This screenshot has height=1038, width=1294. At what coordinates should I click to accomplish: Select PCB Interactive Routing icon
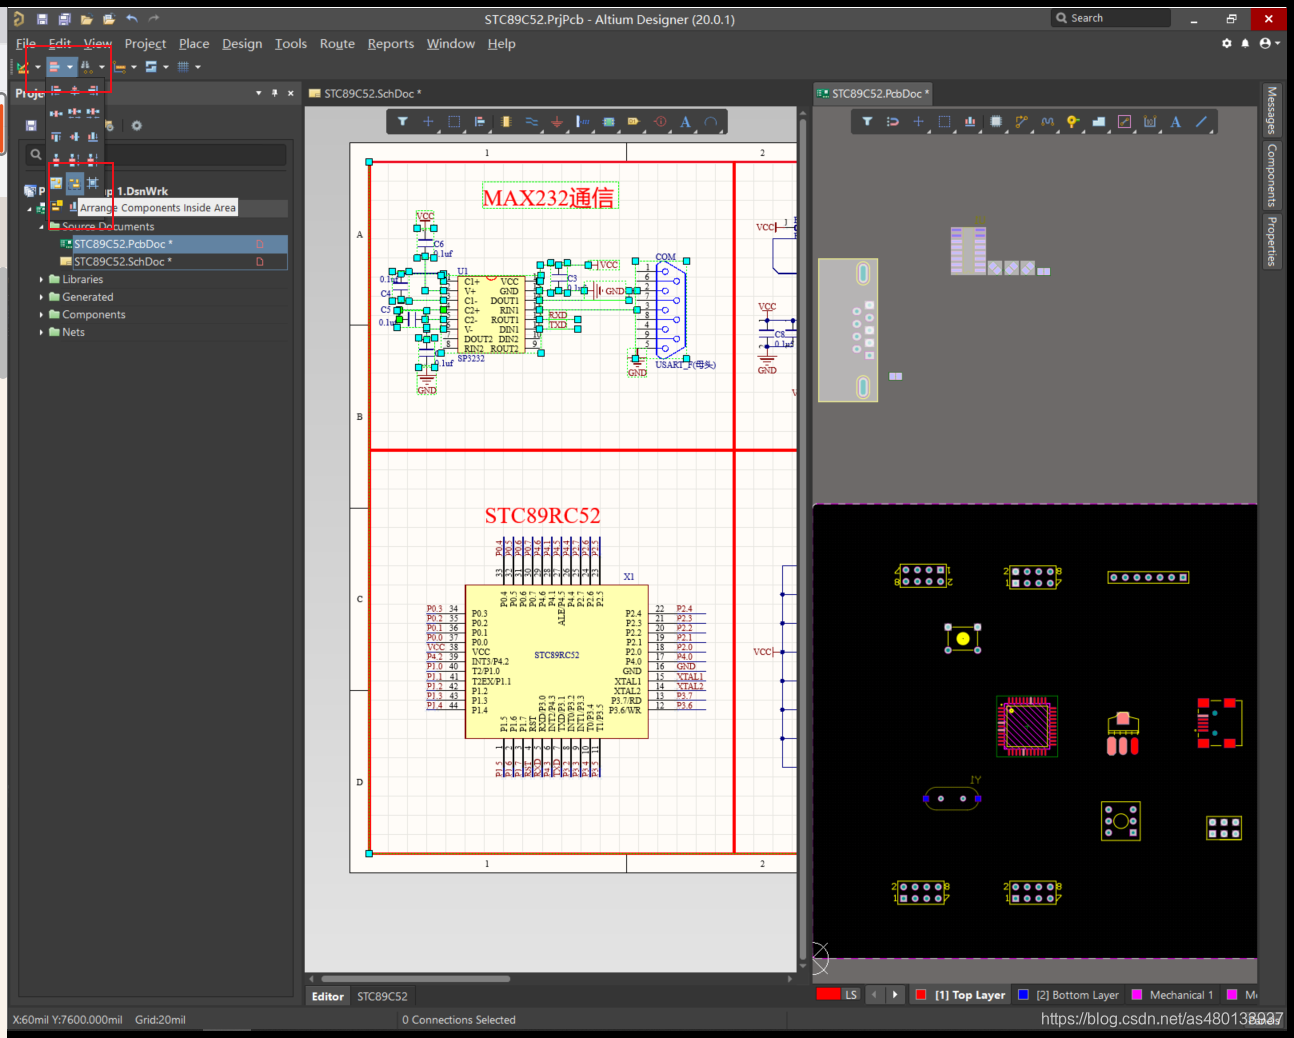point(1021,122)
